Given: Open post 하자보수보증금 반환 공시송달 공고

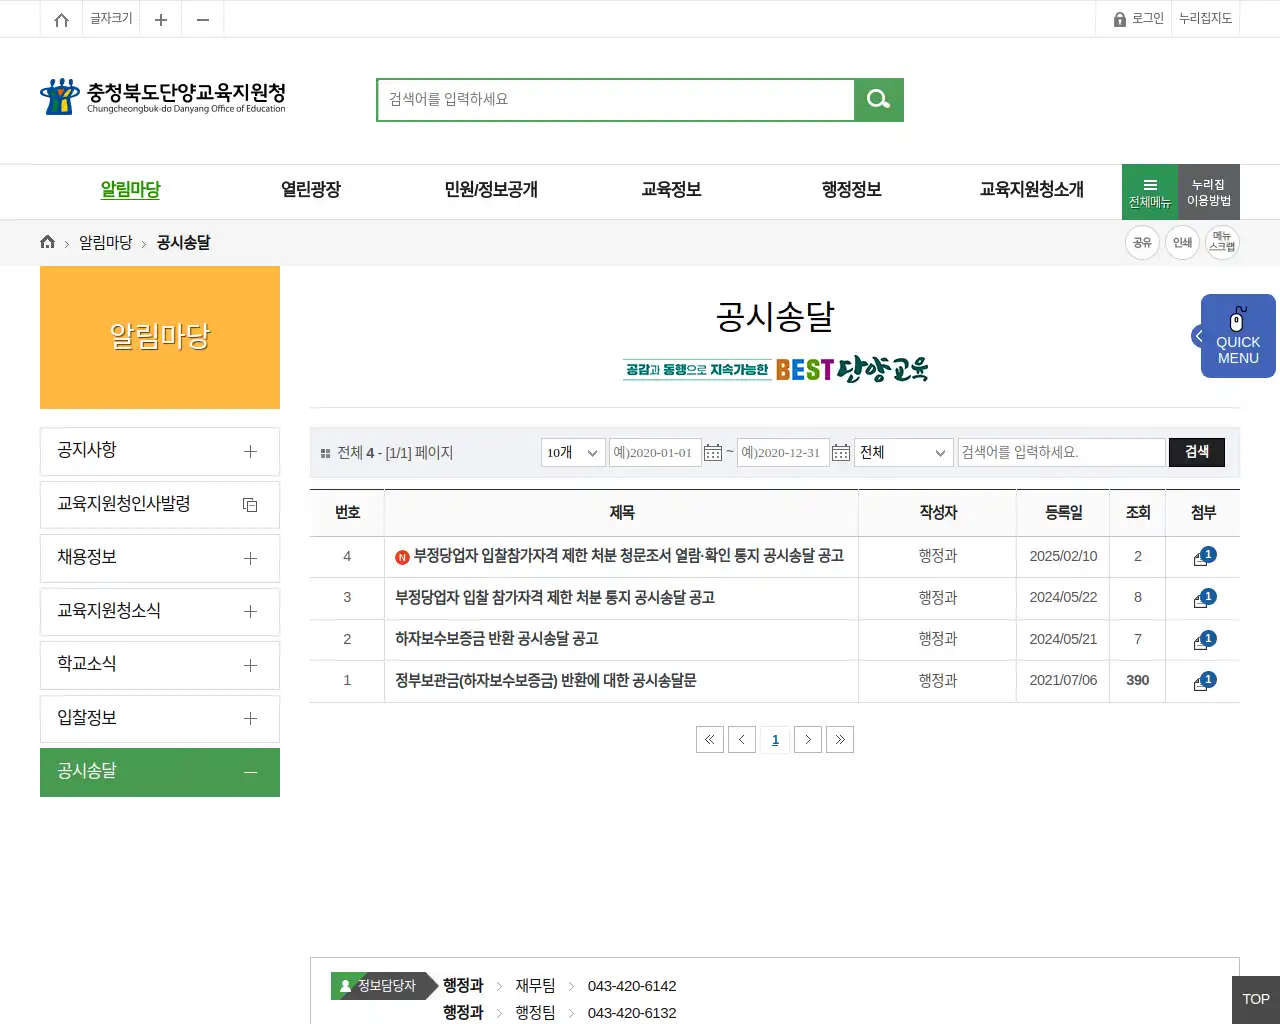Looking at the screenshot, I should pos(497,639).
